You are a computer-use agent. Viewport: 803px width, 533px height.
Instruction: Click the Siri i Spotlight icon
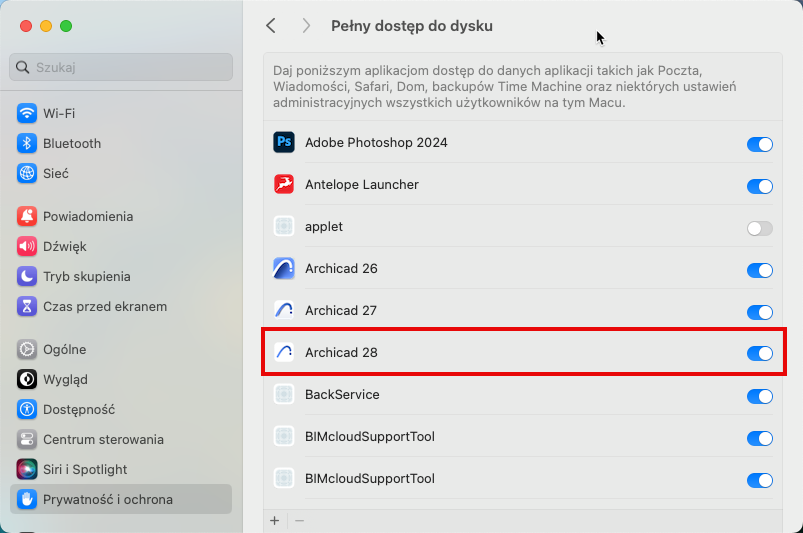[27, 469]
